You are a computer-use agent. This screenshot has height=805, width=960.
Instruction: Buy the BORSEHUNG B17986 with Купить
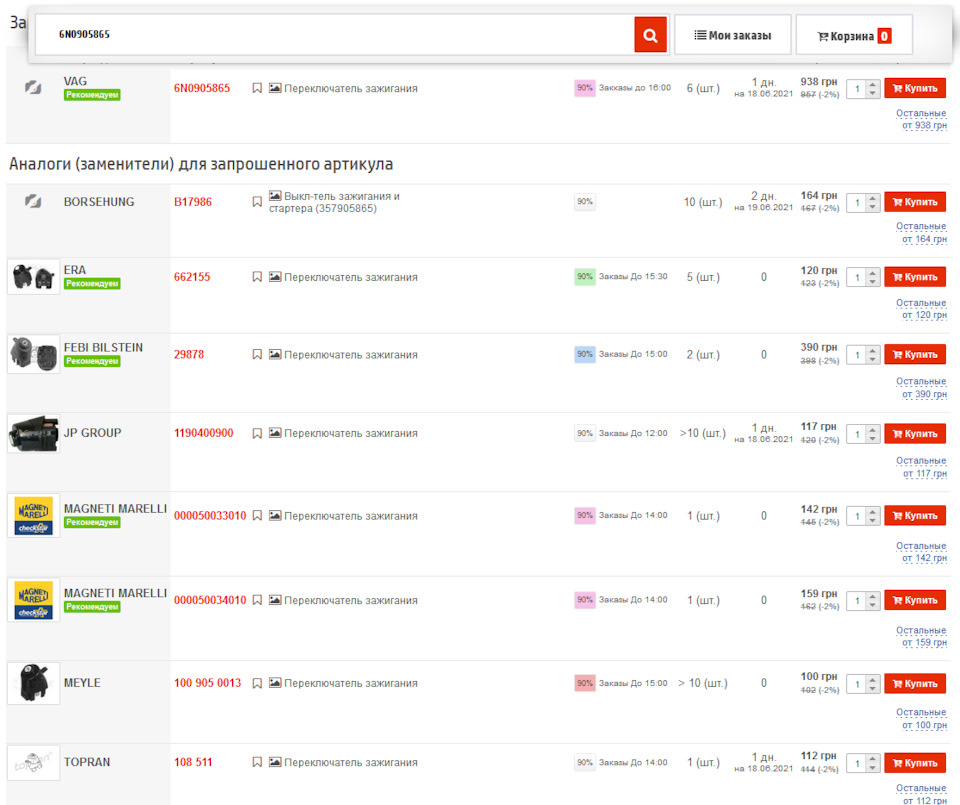(915, 202)
